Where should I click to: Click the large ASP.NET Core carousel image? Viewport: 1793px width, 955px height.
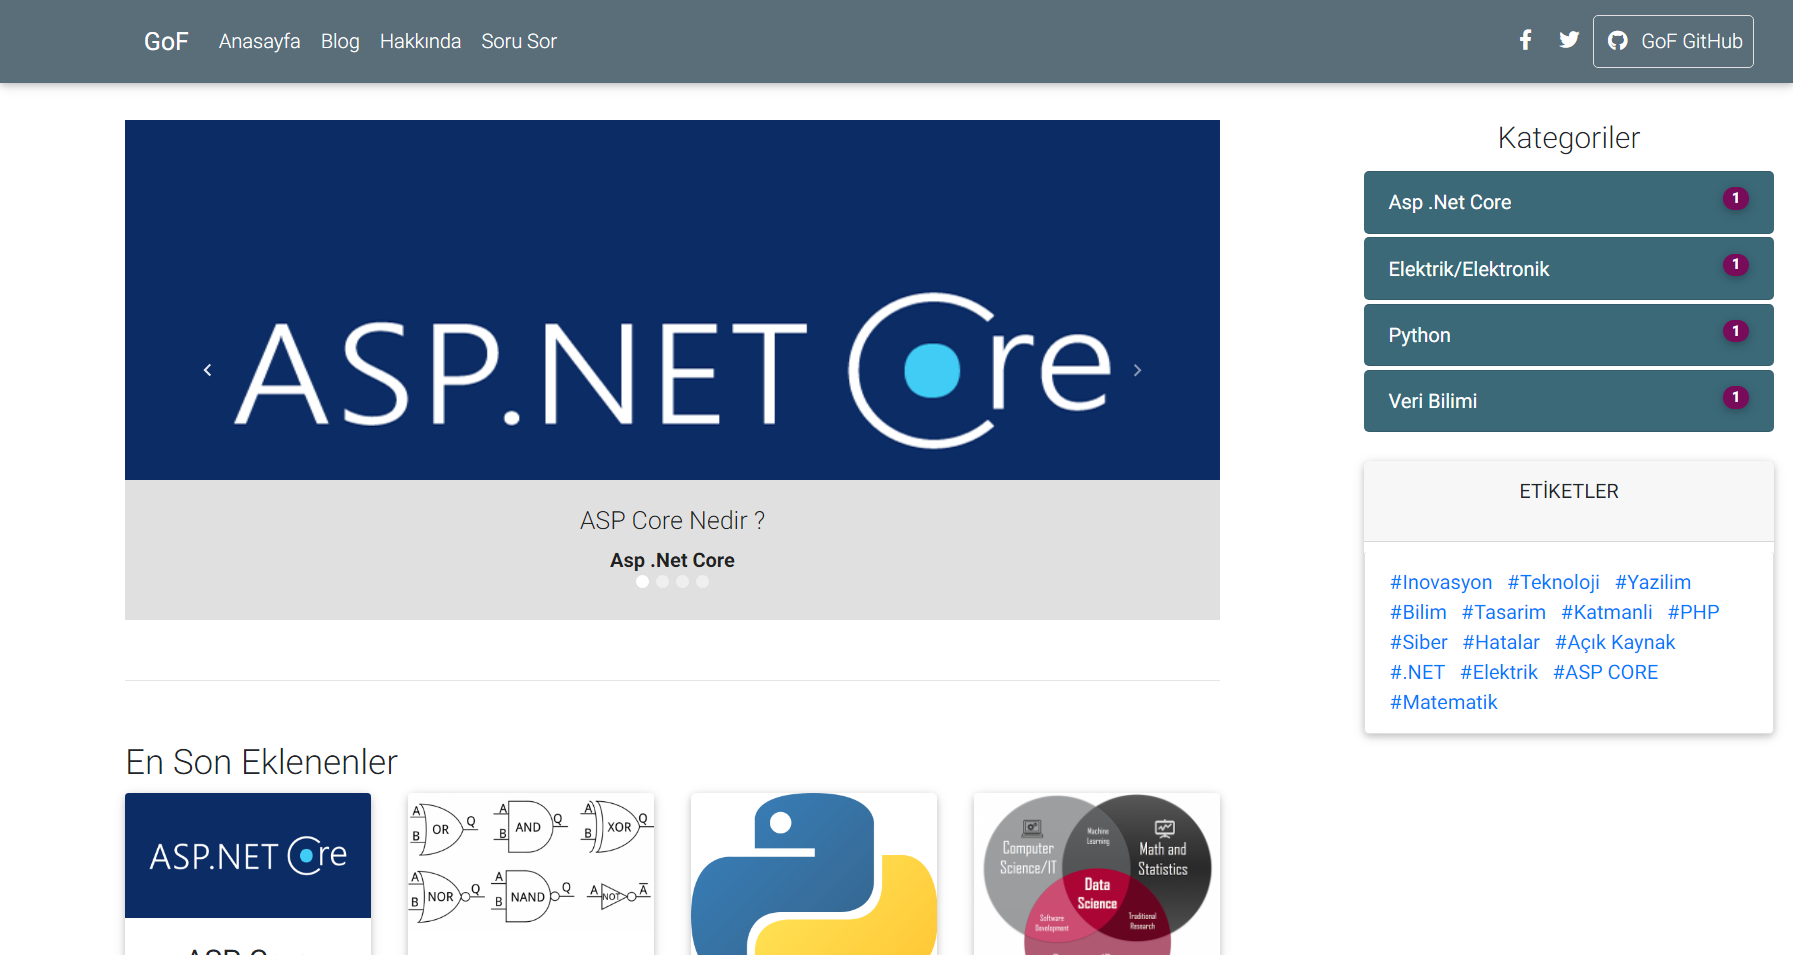(672, 300)
